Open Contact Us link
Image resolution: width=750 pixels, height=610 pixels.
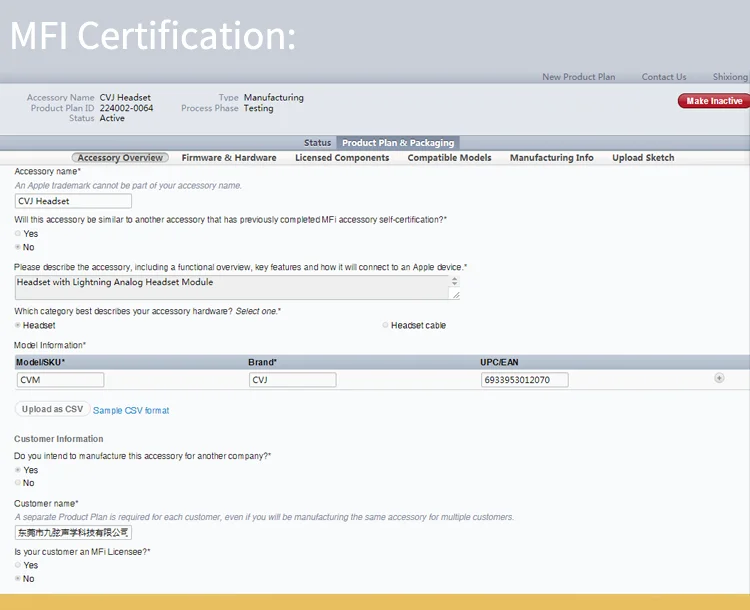(663, 77)
